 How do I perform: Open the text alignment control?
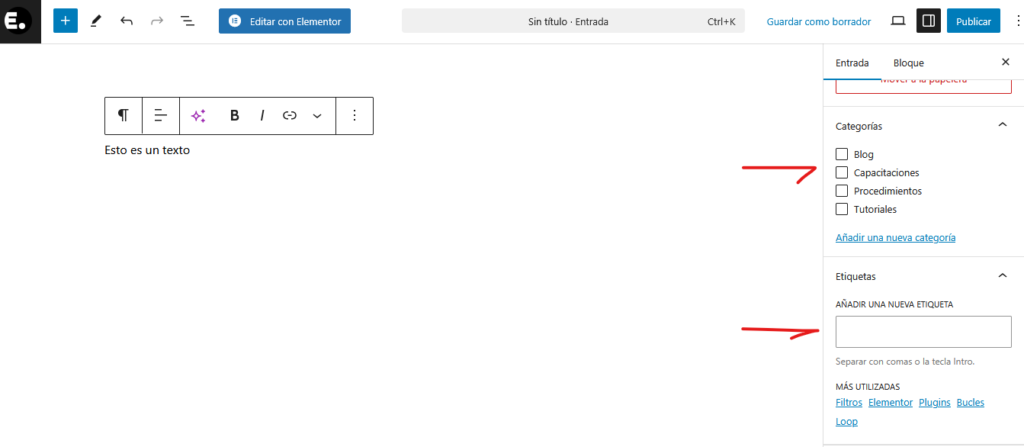click(x=160, y=115)
